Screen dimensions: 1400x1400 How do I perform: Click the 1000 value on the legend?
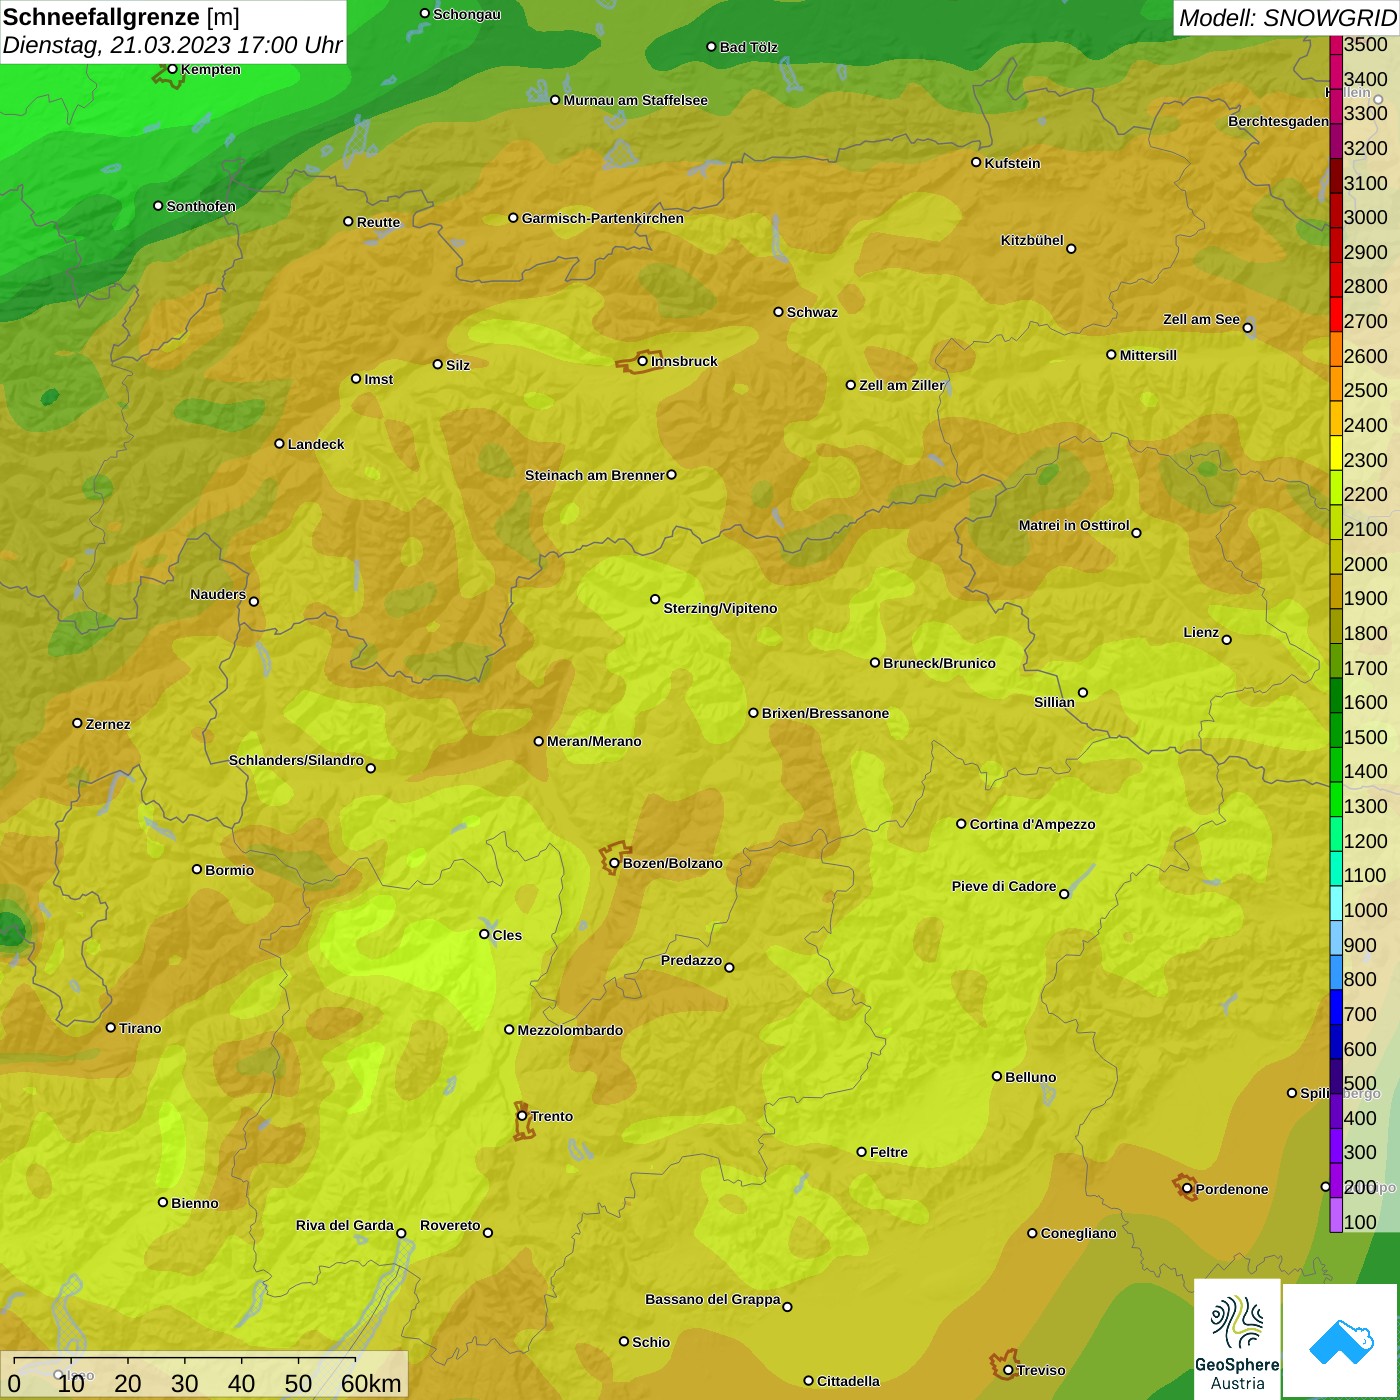[x=1366, y=910]
